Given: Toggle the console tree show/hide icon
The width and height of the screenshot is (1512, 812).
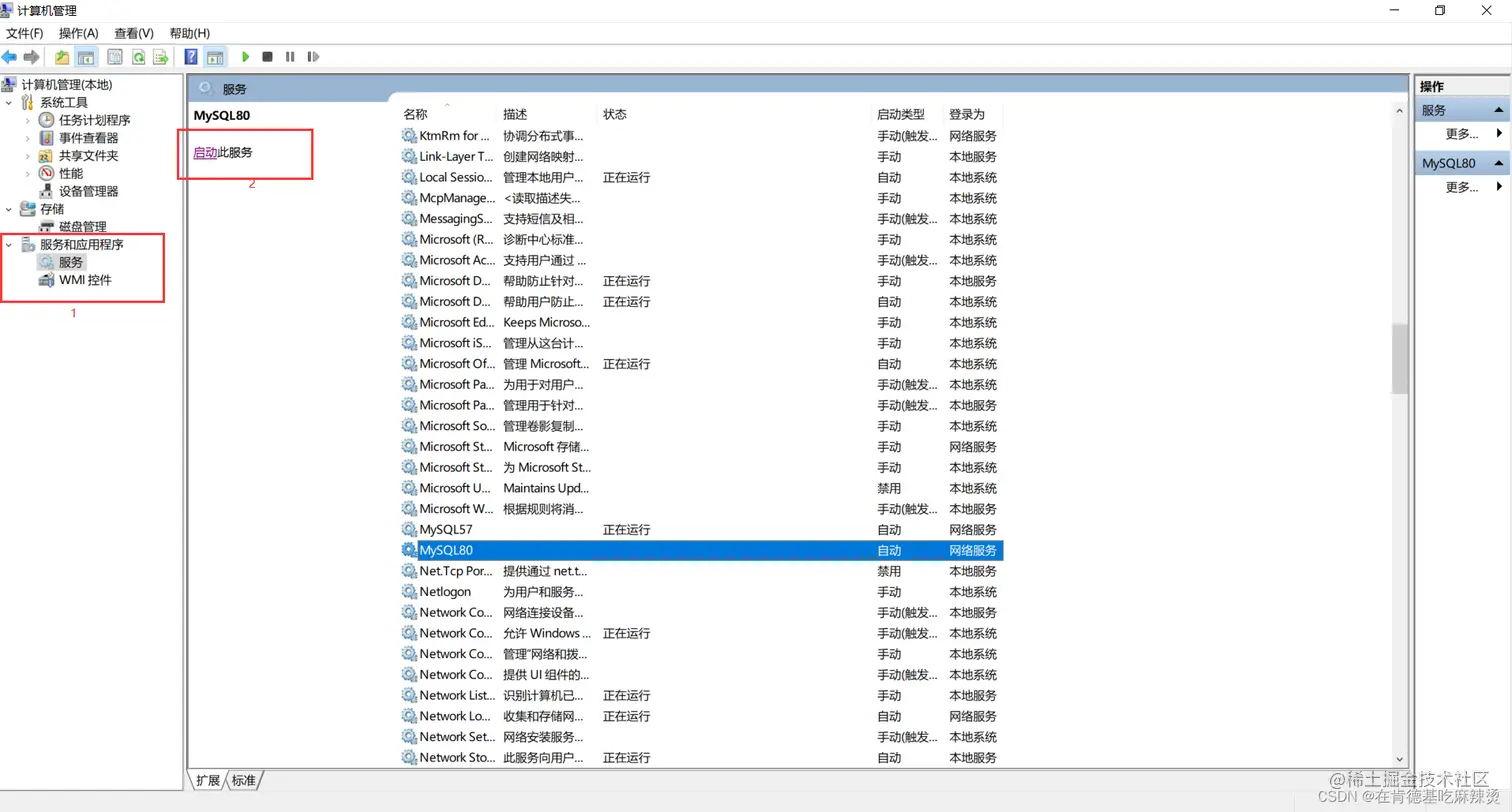Looking at the screenshot, I should click(x=86, y=57).
